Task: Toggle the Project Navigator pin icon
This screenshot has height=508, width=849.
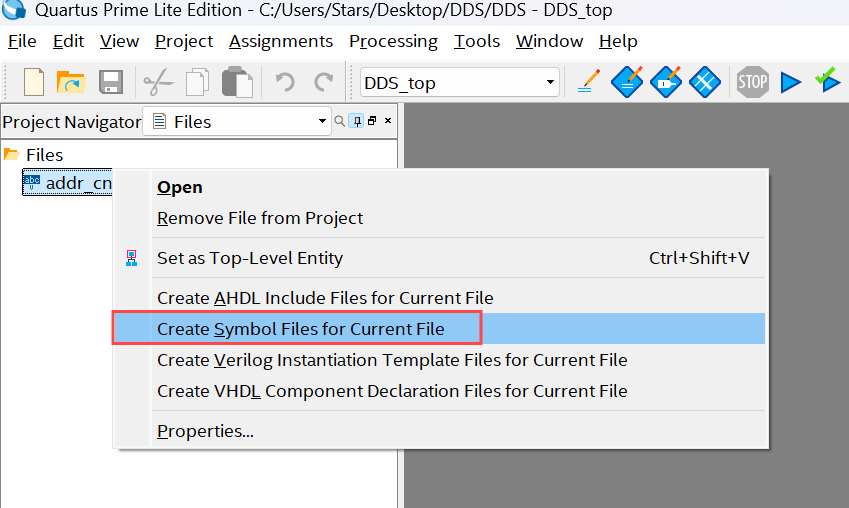Action: 357,121
